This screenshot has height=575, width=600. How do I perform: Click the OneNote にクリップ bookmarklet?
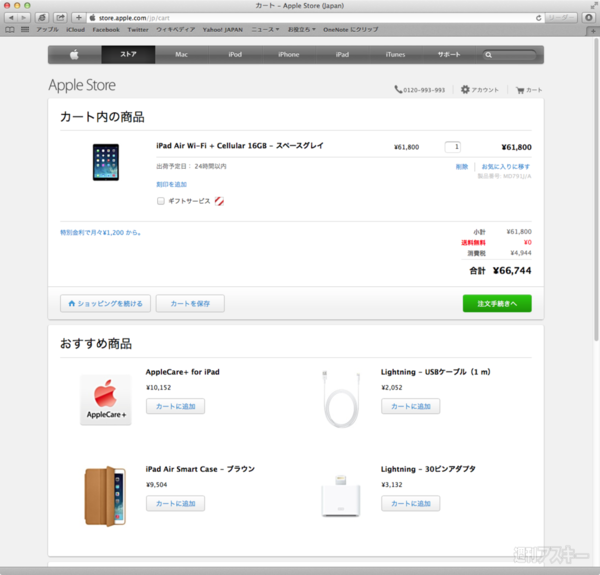click(x=351, y=29)
